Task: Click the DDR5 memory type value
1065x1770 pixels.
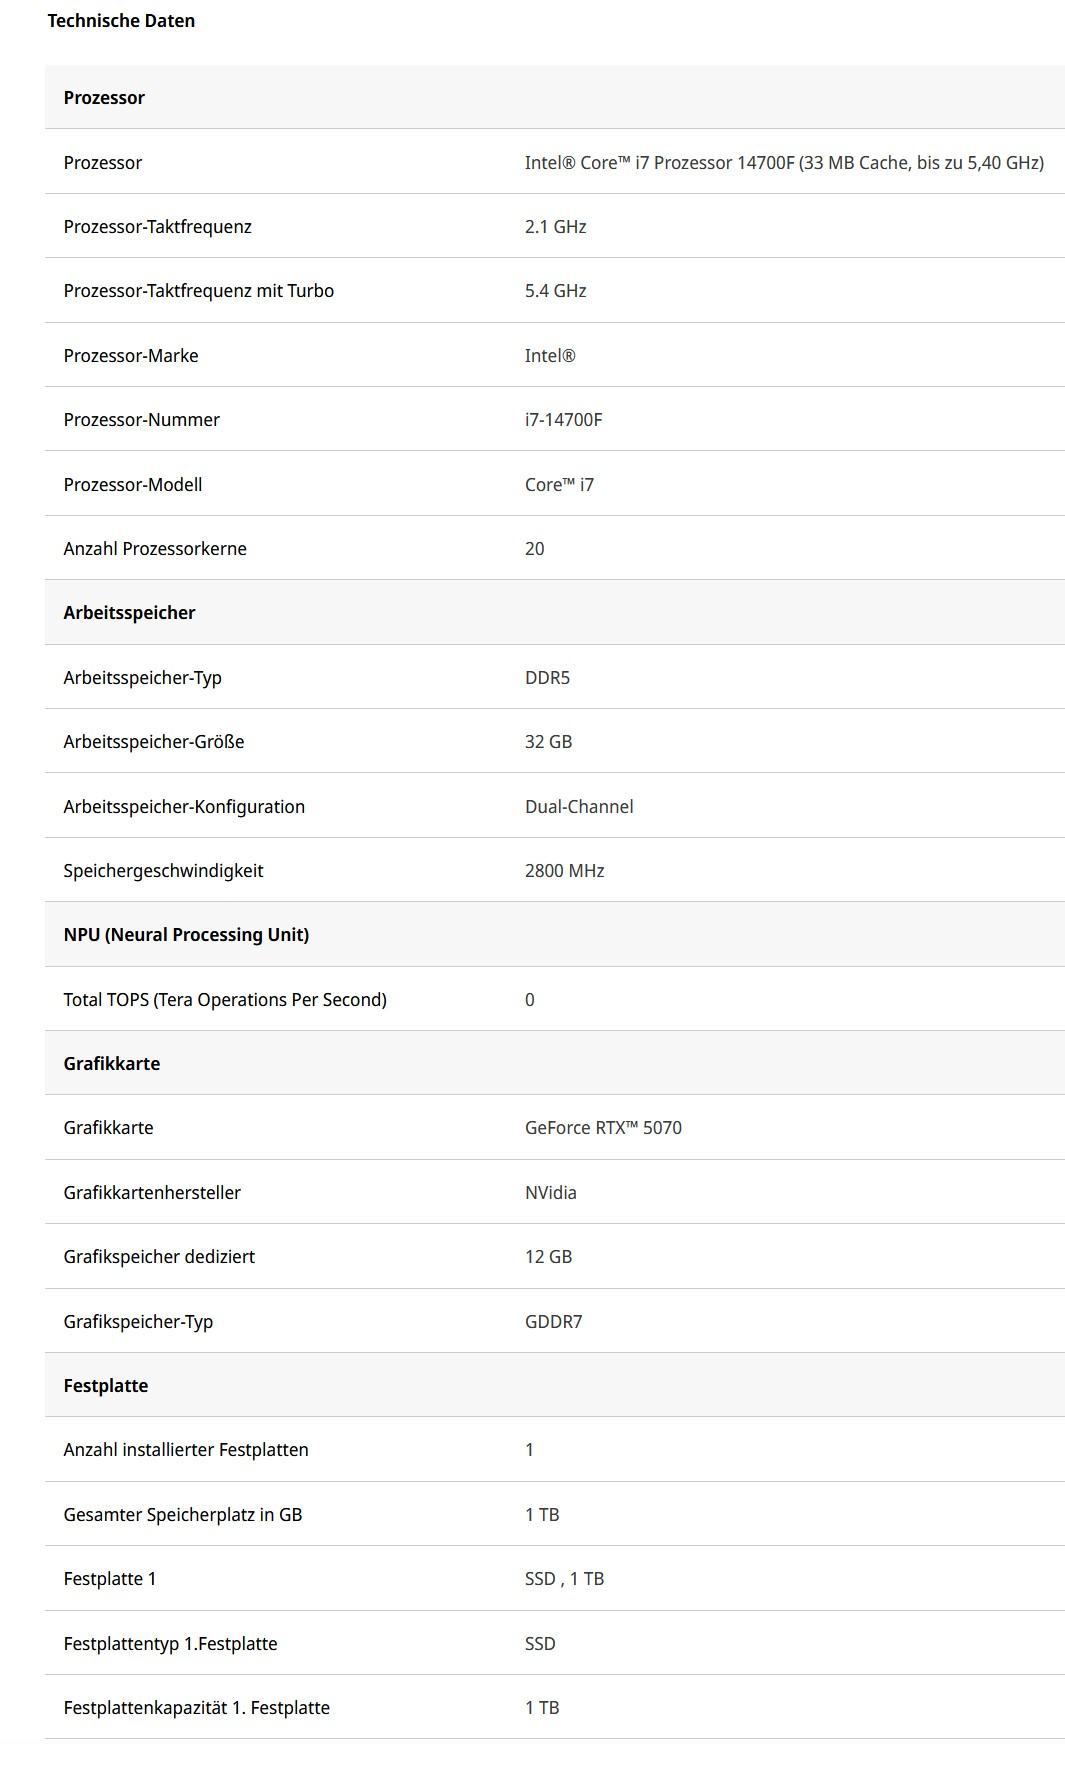Action: point(547,678)
